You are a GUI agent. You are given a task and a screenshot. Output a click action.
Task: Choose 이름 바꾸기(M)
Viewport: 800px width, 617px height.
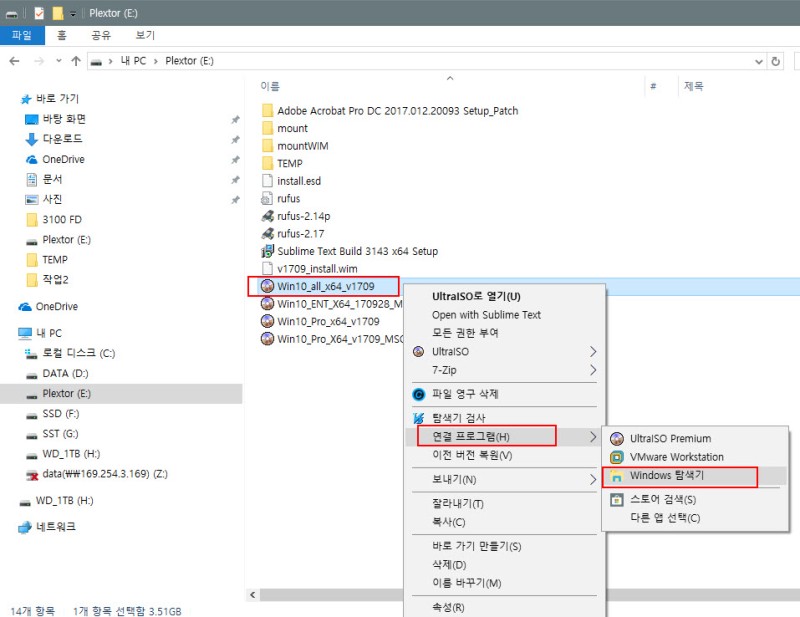tap(503, 583)
